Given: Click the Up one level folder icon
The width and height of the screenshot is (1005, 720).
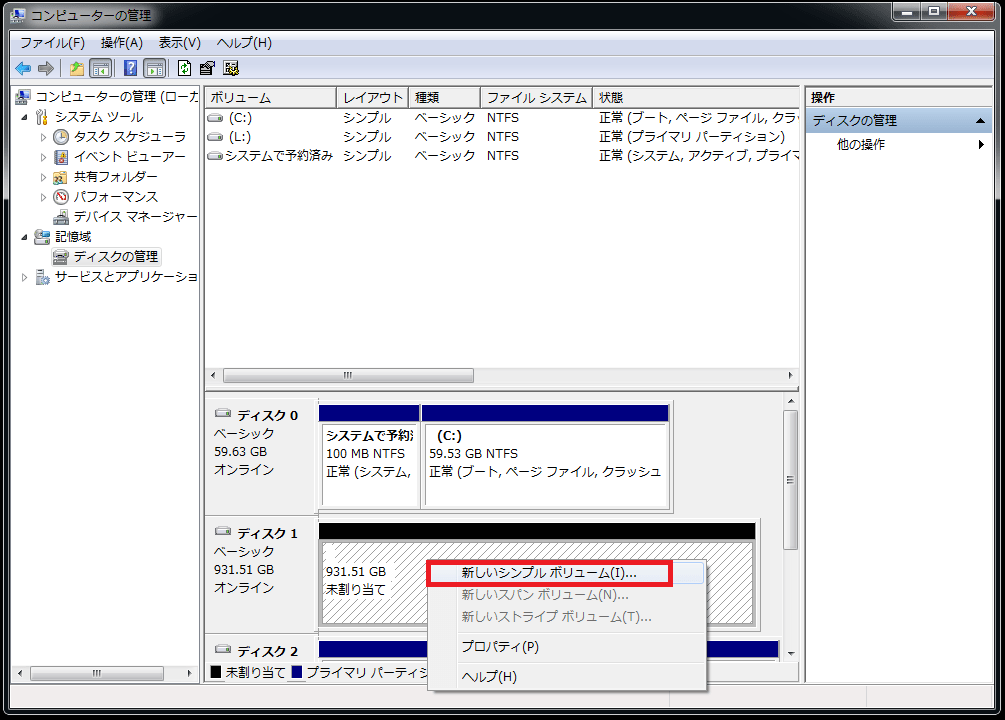Looking at the screenshot, I should coord(77,68).
